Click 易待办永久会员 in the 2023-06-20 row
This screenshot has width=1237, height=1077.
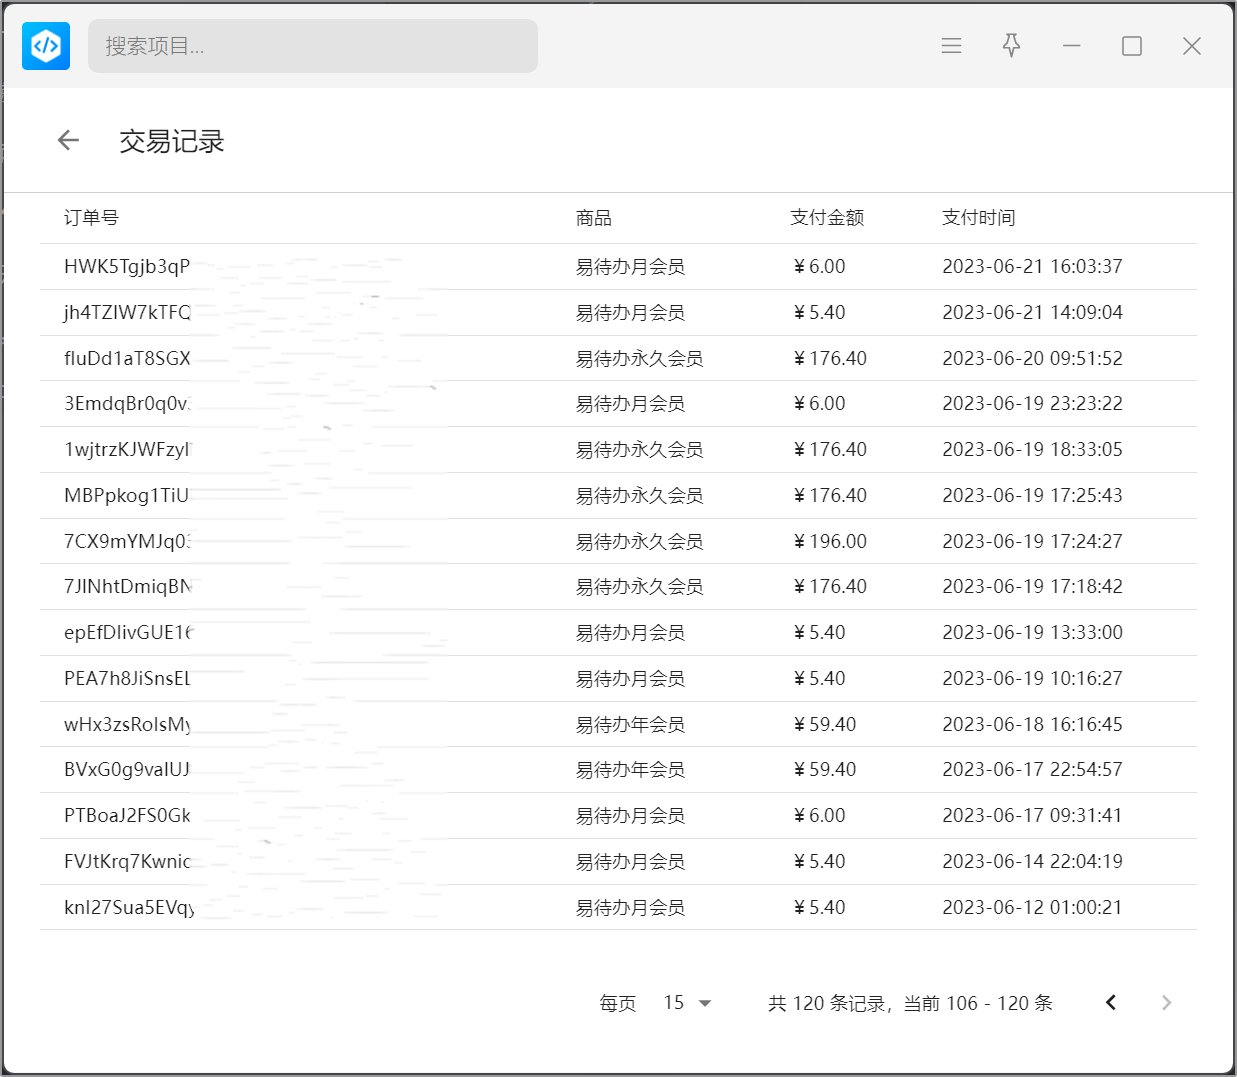click(639, 358)
